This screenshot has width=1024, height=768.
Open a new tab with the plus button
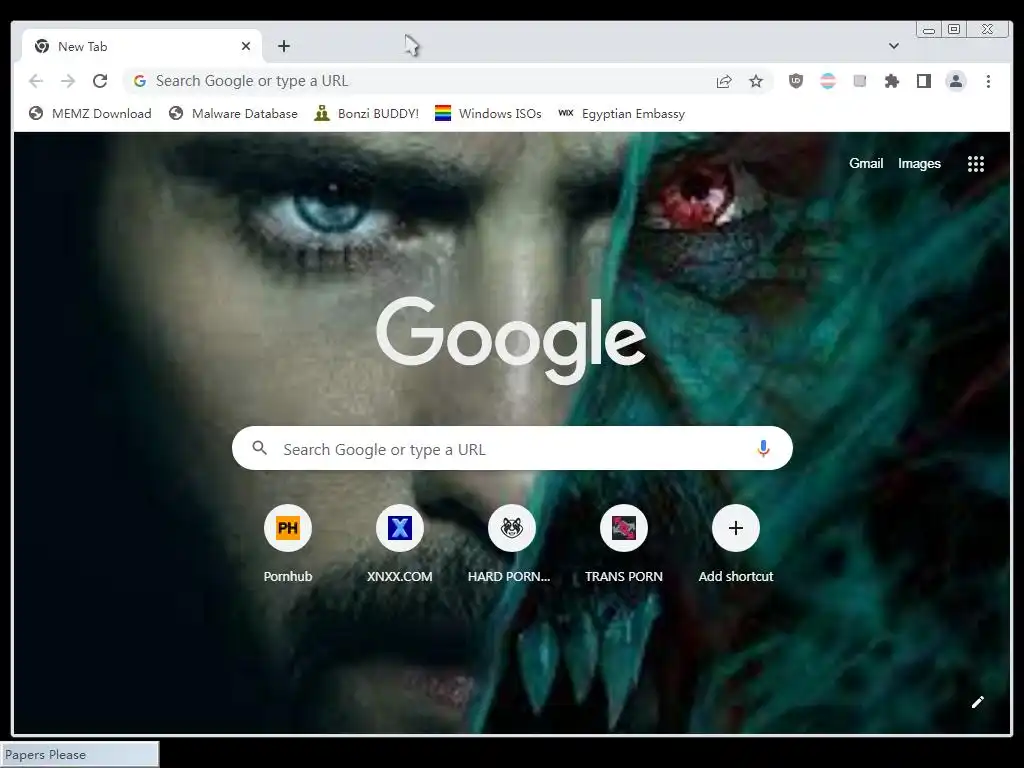tap(283, 46)
